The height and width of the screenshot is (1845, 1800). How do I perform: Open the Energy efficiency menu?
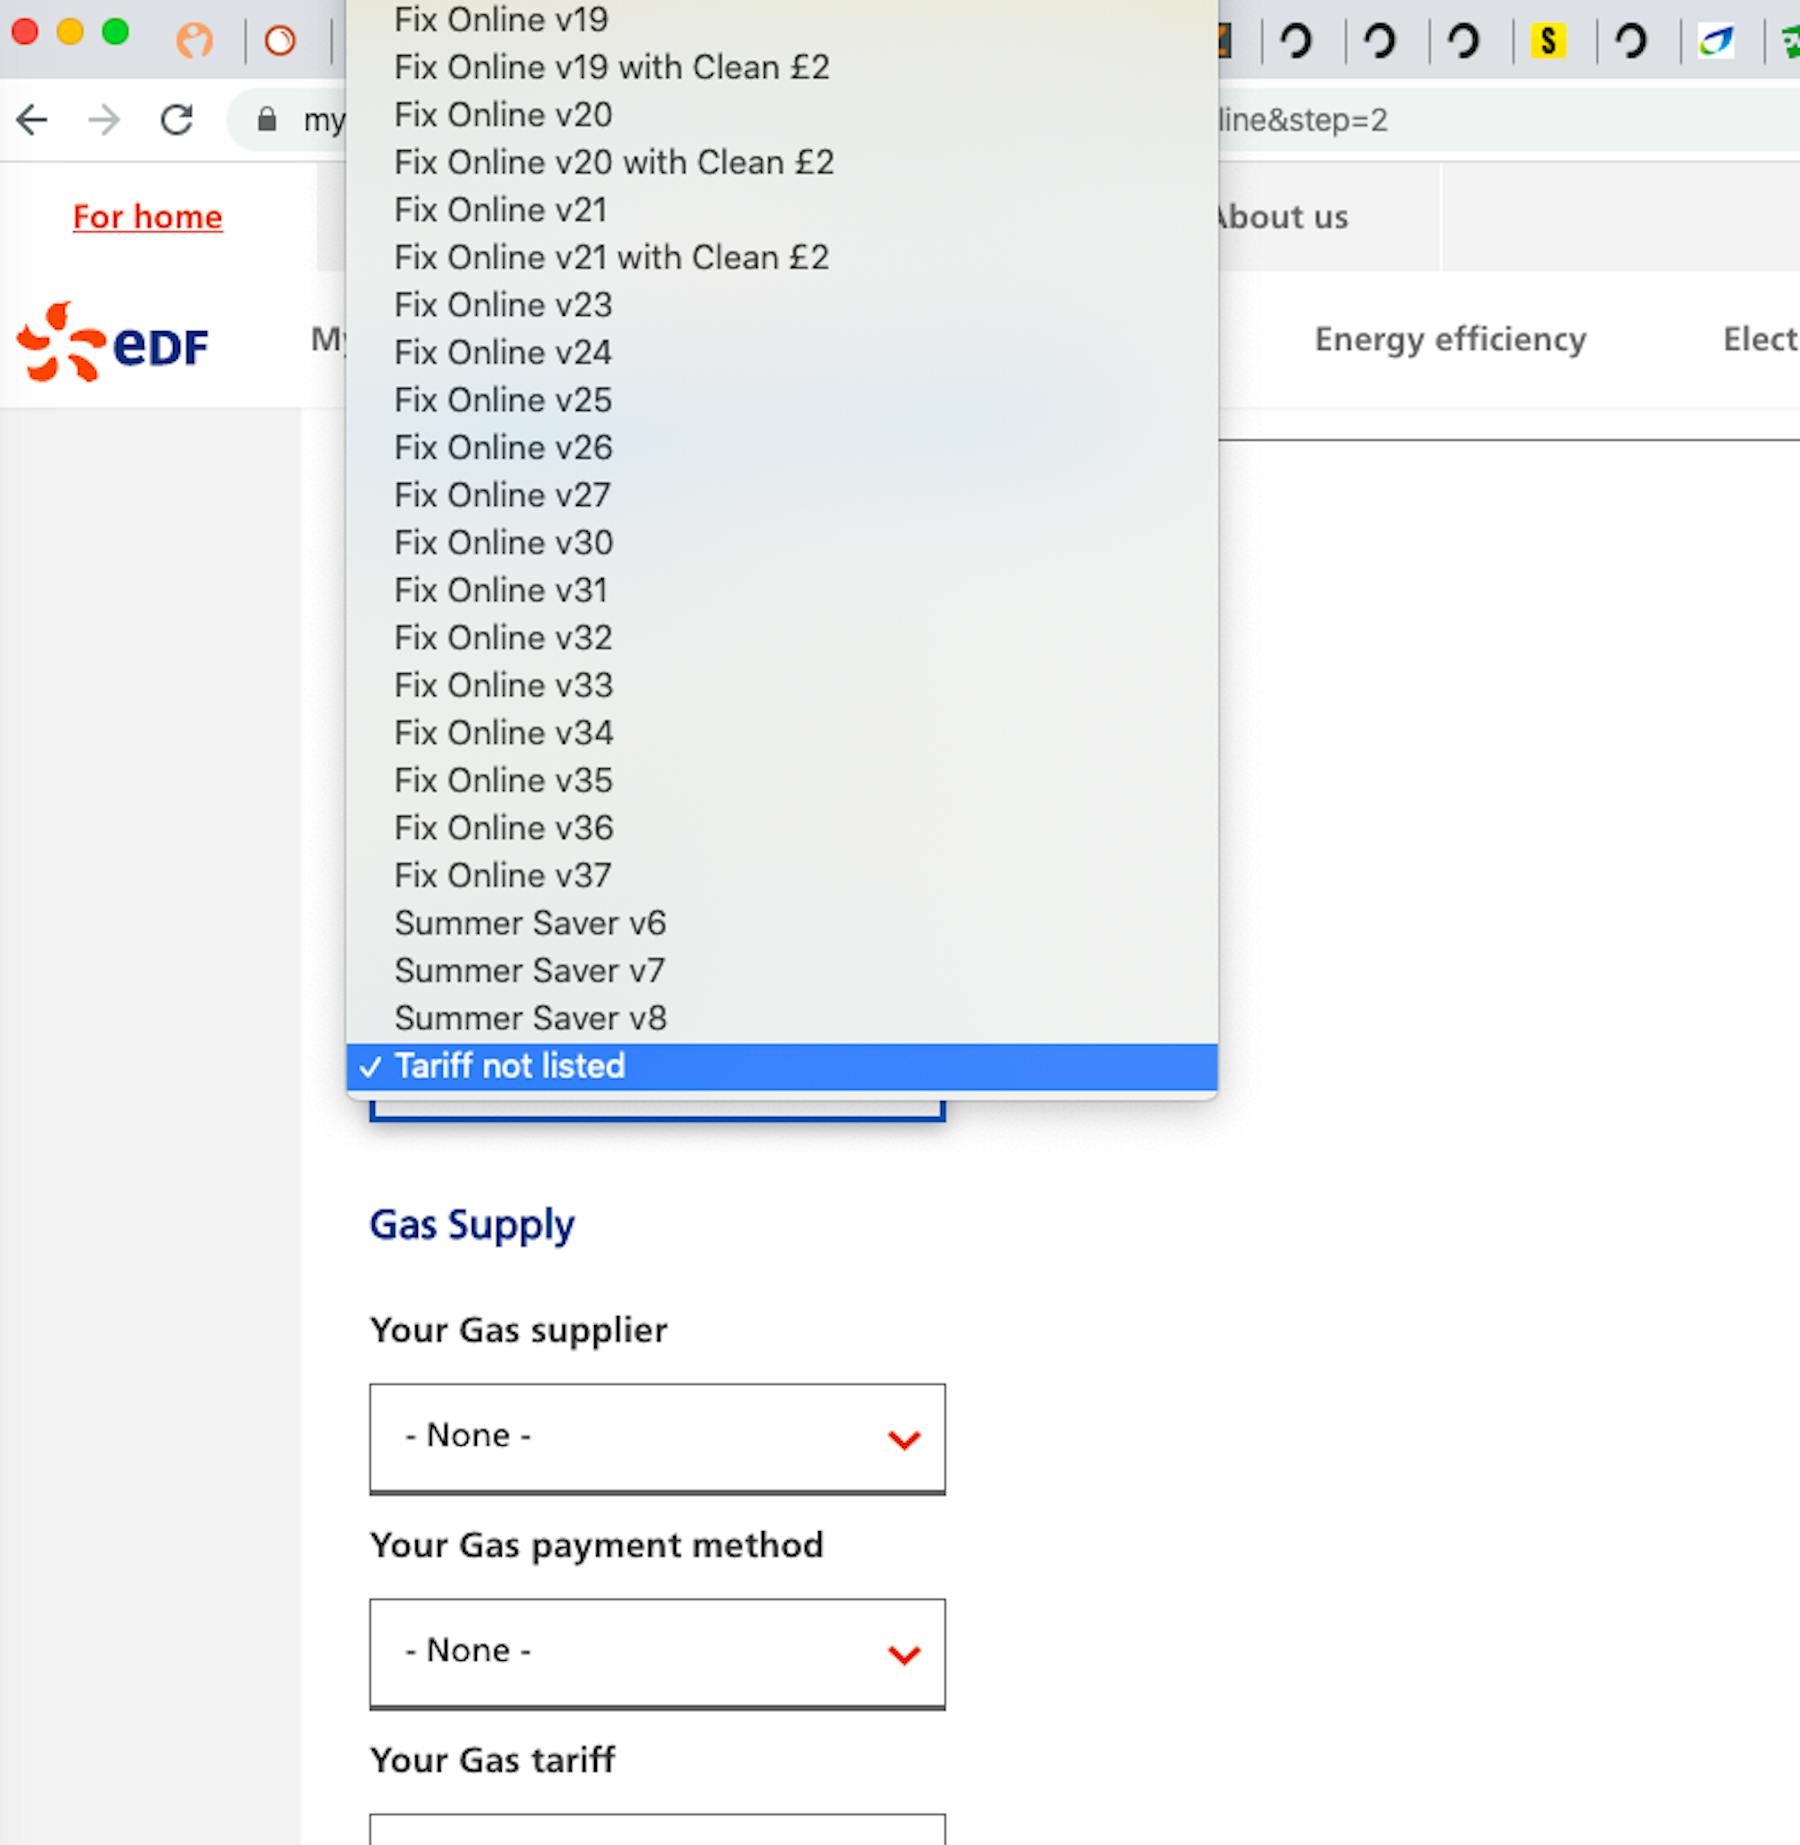point(1450,340)
